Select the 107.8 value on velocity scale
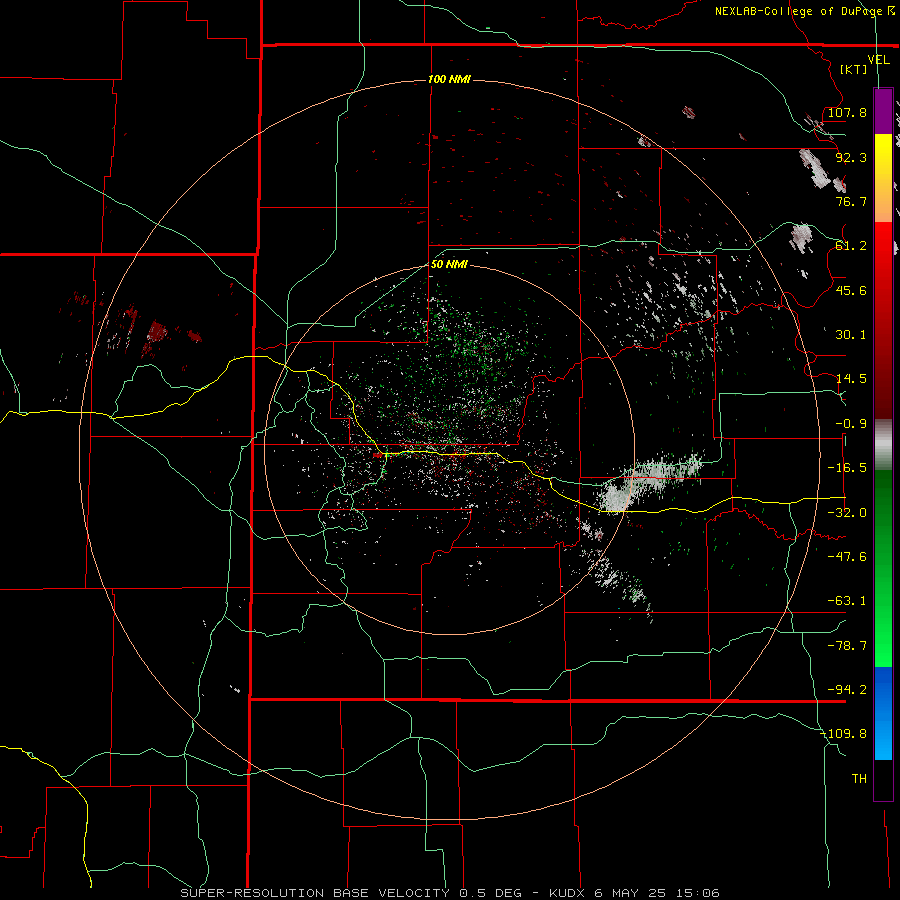900x900 pixels. [847, 112]
